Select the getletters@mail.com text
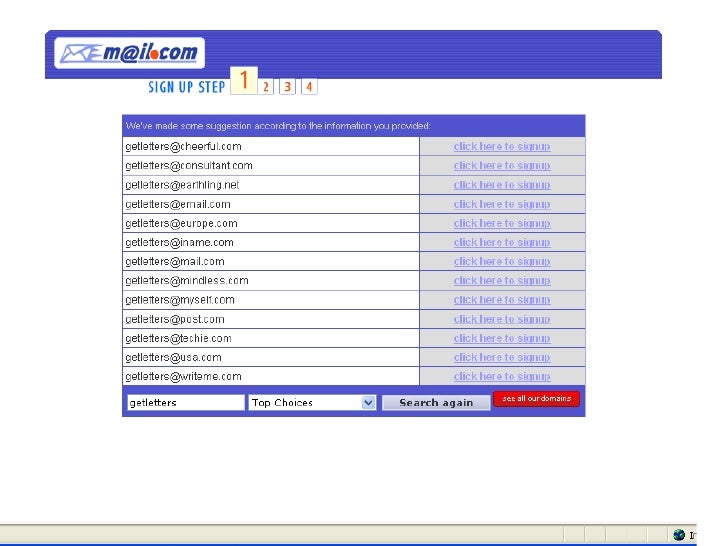Viewport: 728px width, 546px height. [x=175, y=262]
